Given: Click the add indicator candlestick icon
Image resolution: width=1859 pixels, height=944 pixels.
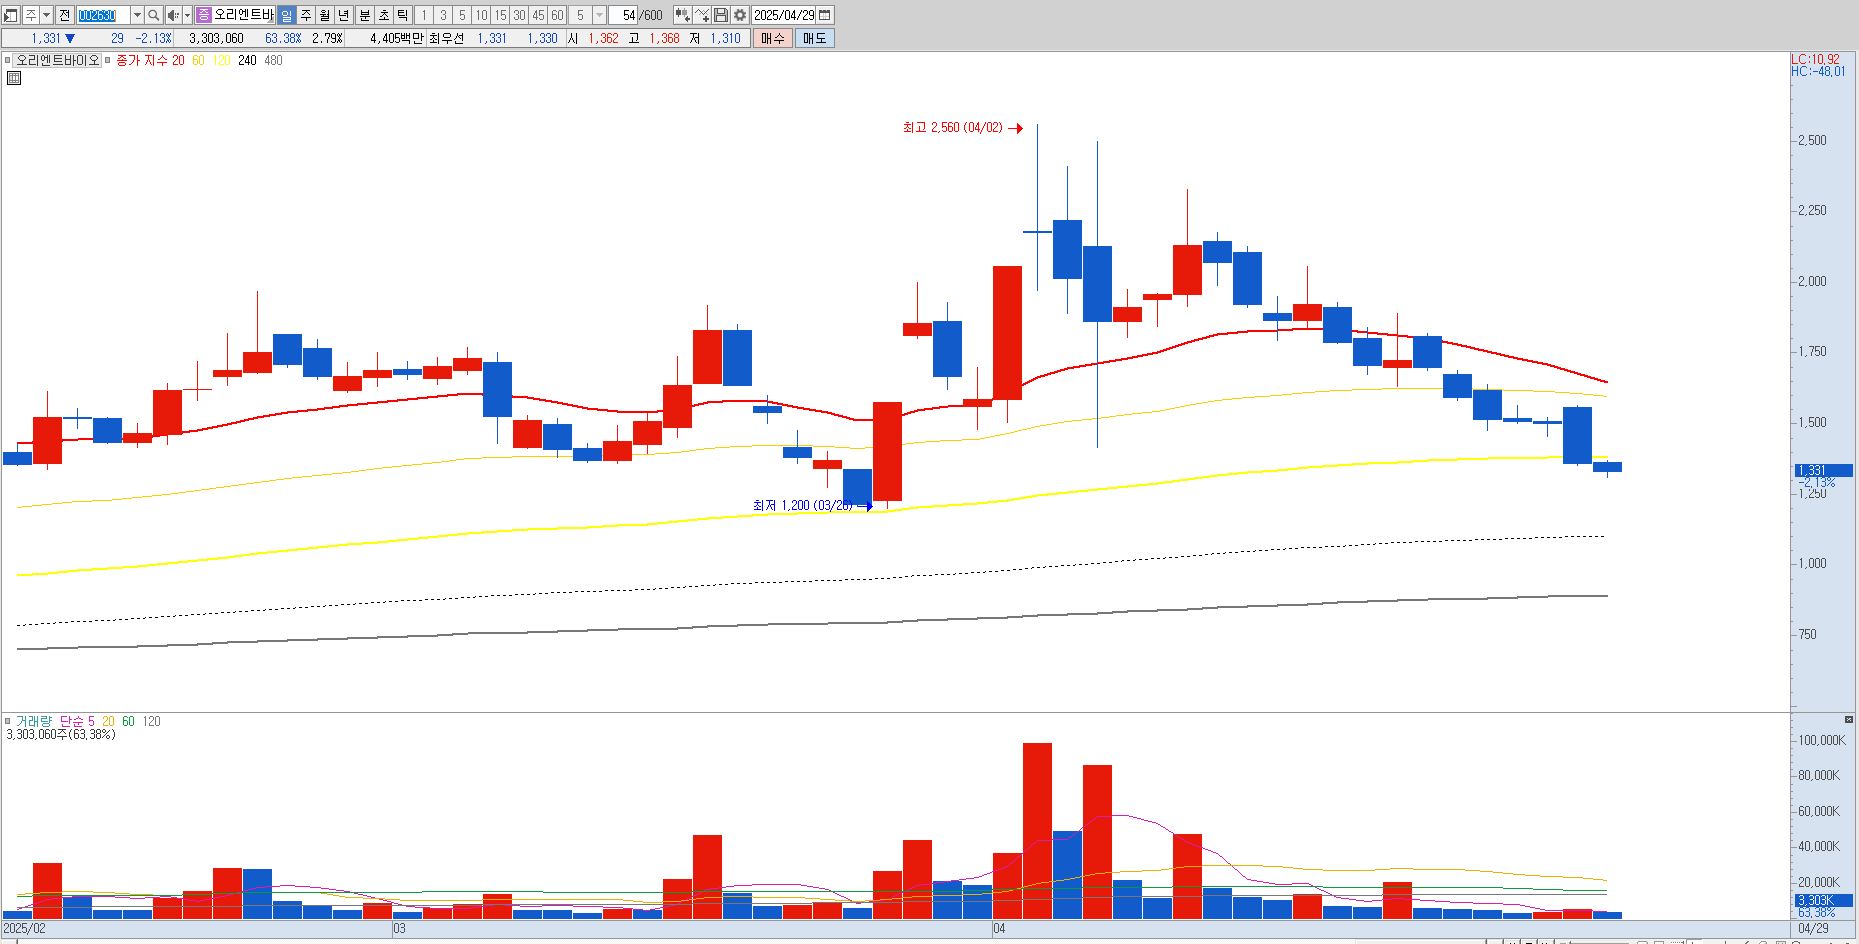Looking at the screenshot, I should pos(682,15).
